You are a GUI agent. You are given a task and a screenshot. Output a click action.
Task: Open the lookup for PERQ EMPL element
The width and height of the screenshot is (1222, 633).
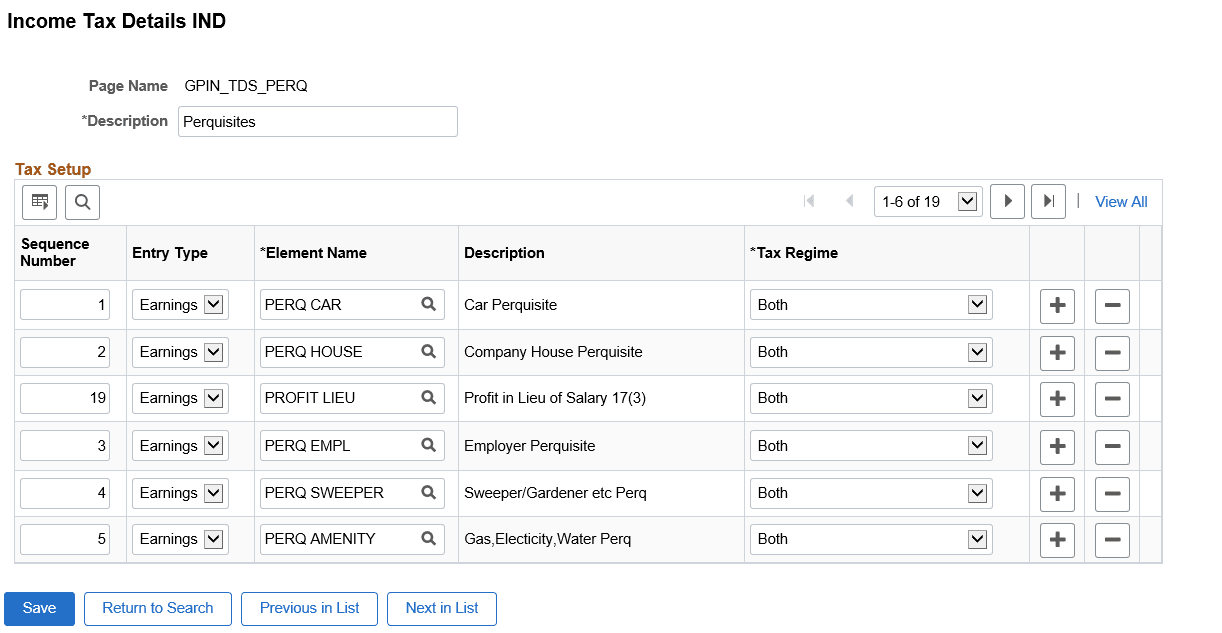427,445
